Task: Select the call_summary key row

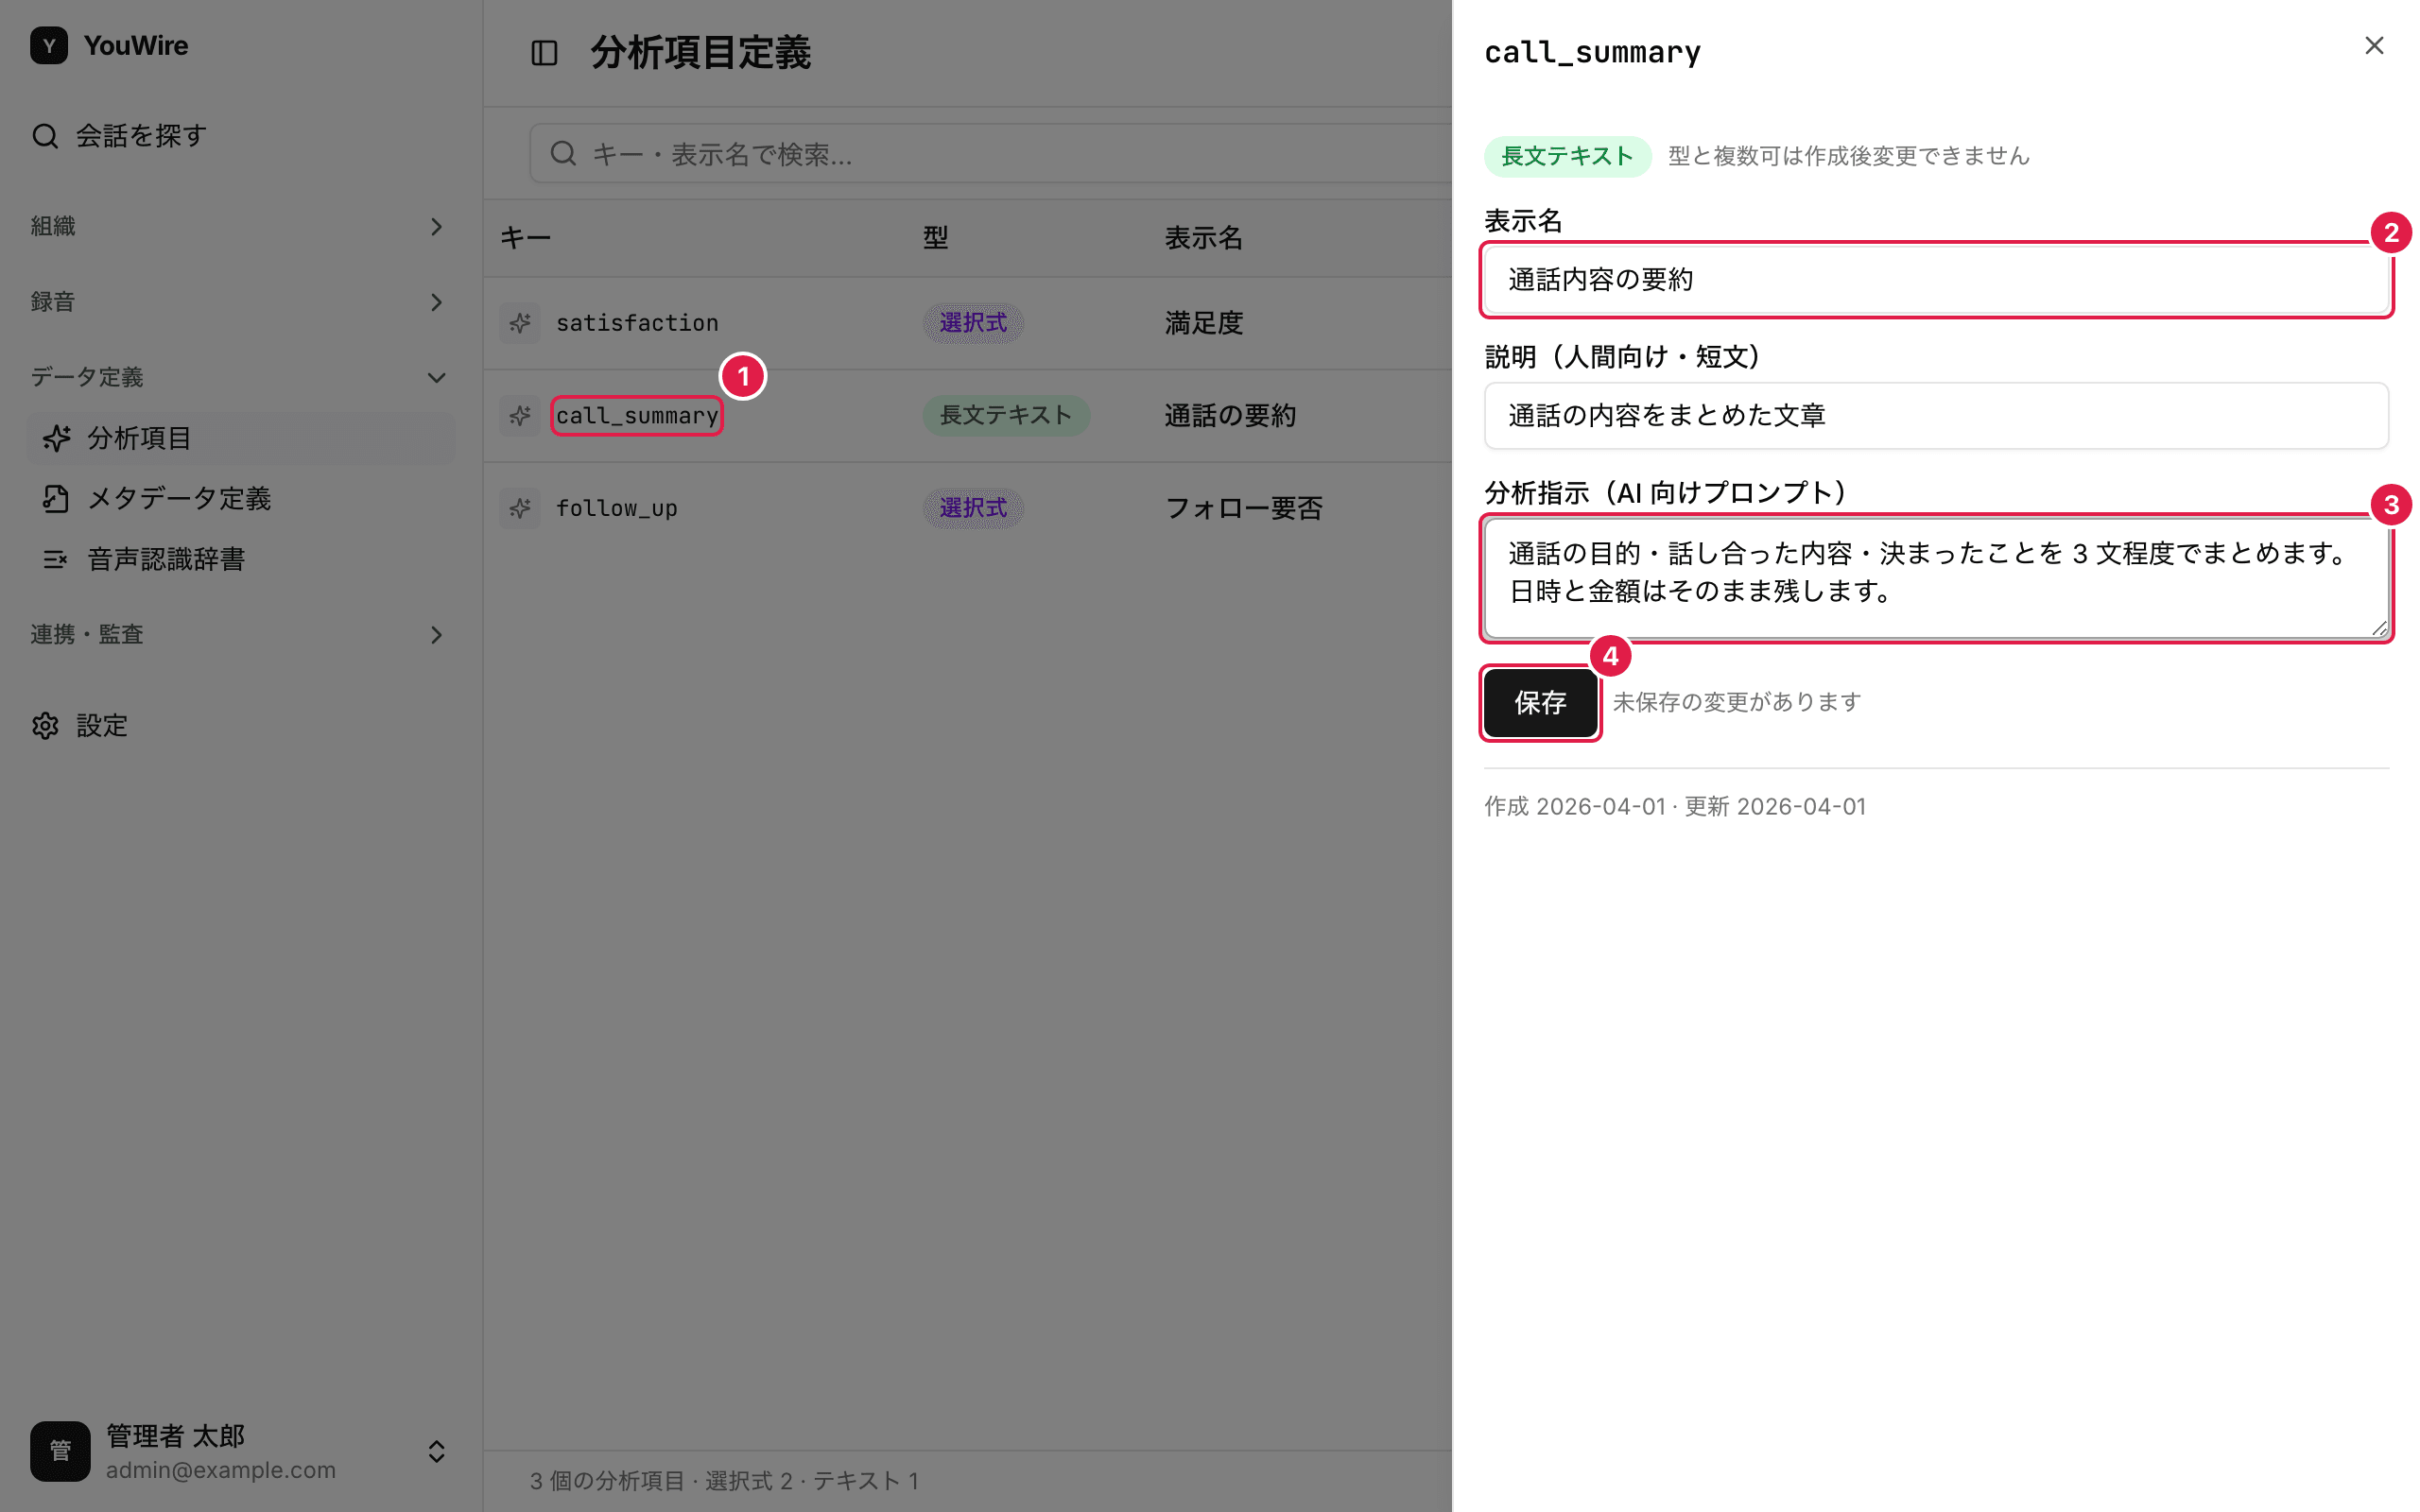Action: [x=637, y=416]
